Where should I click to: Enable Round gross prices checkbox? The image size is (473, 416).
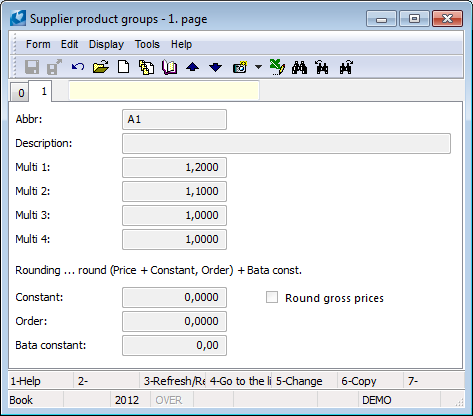coord(272,297)
